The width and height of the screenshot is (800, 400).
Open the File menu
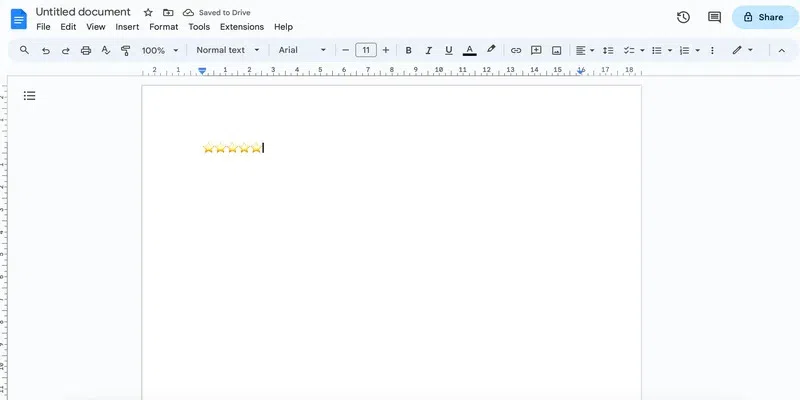coord(43,27)
